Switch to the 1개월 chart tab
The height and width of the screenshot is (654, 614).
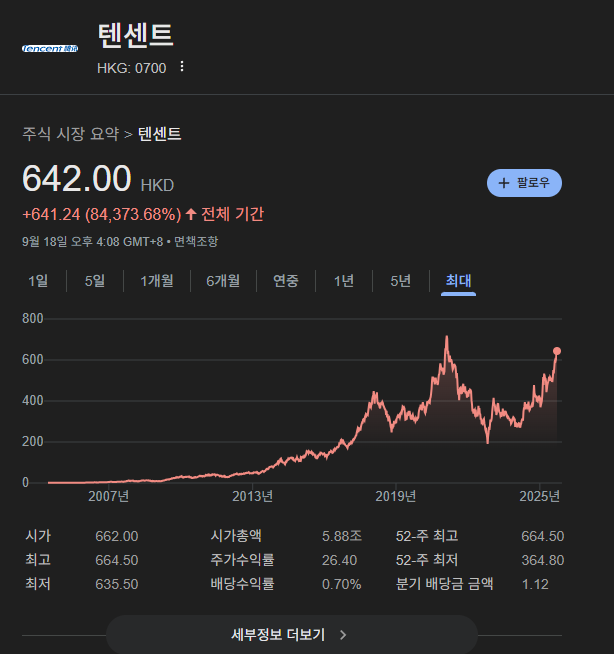coord(157,281)
